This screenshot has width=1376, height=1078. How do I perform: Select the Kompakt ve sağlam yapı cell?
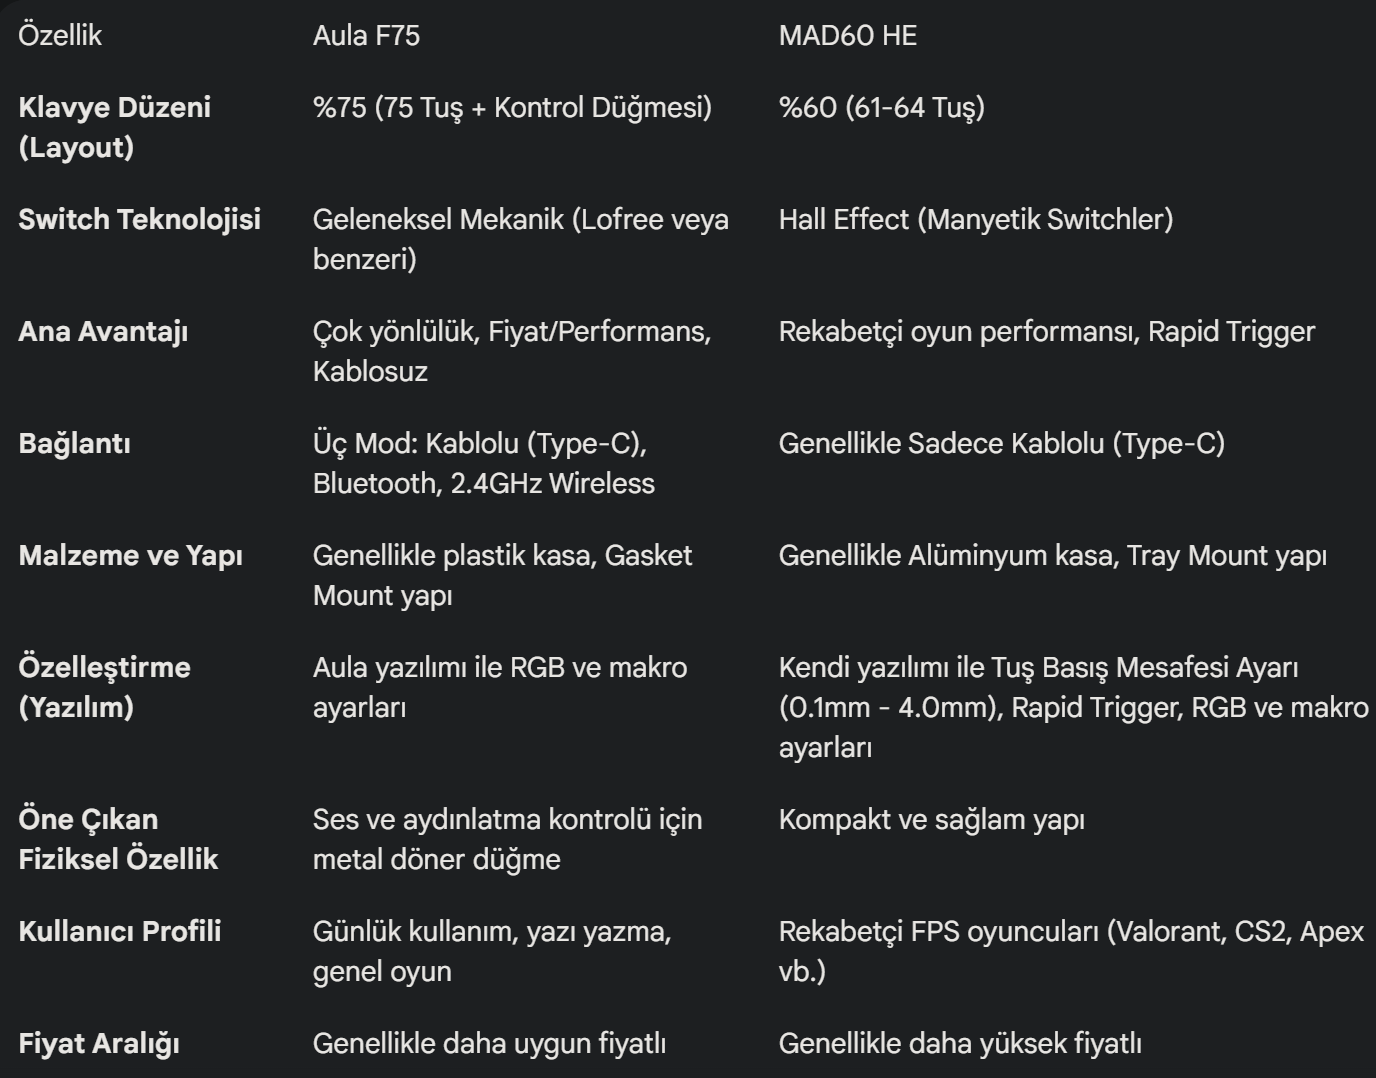(931, 820)
